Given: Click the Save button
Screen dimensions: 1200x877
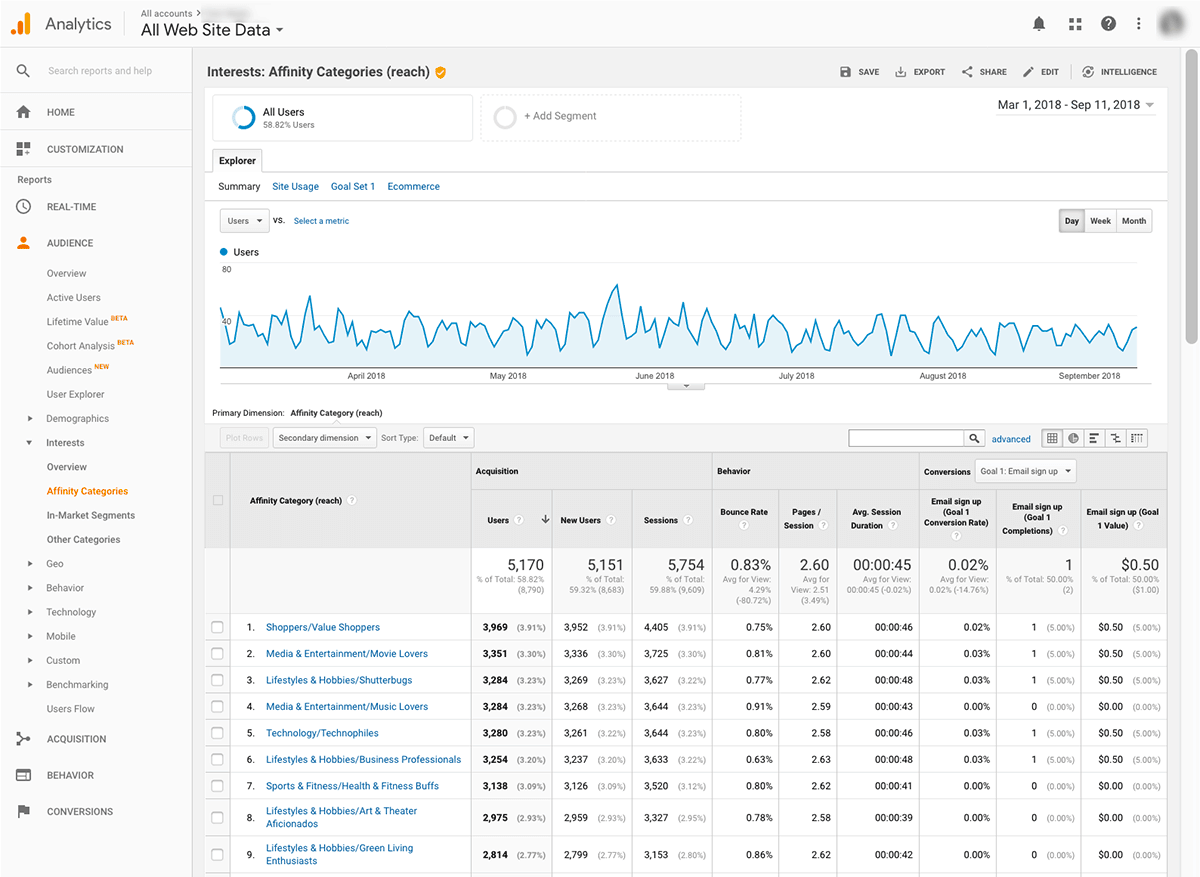Looking at the screenshot, I should click(x=860, y=72).
